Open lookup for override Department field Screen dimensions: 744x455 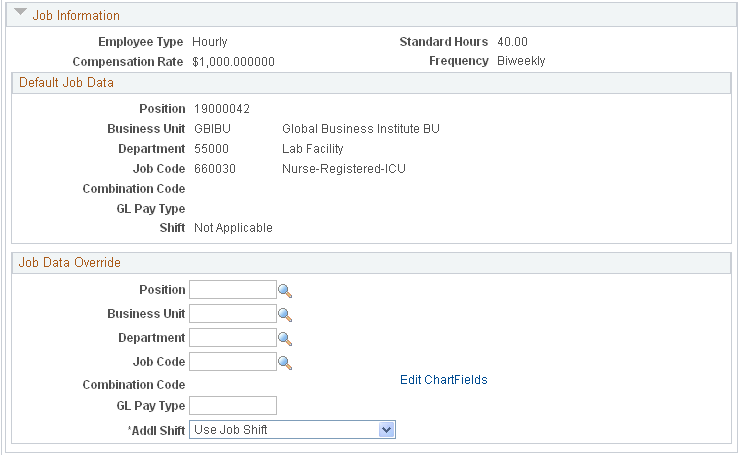(x=285, y=339)
